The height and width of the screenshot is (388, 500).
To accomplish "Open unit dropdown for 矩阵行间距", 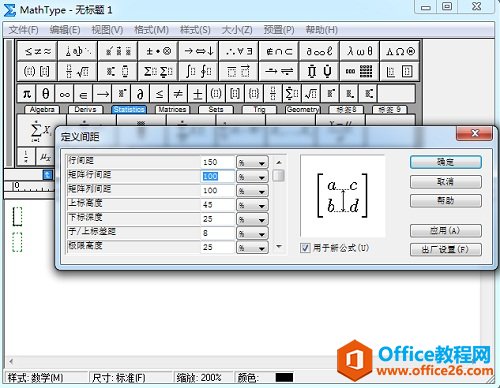I will point(252,177).
